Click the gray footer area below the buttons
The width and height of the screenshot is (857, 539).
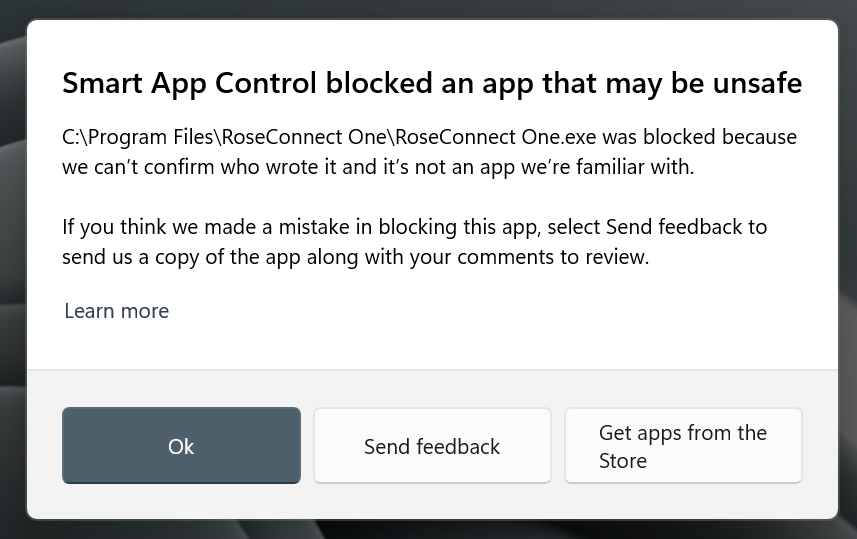coord(432,503)
